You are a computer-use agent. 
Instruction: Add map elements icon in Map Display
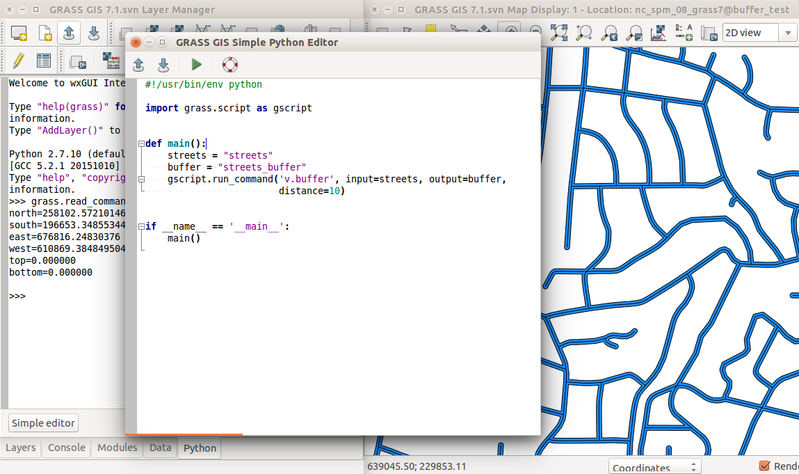(683, 33)
